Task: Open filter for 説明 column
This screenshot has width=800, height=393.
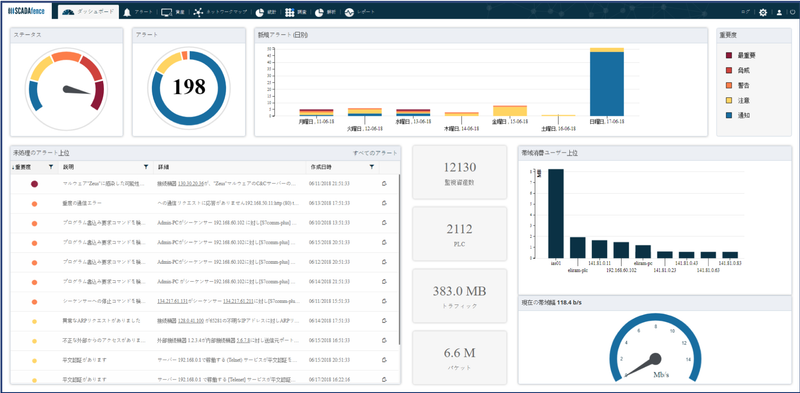Action: (x=146, y=166)
